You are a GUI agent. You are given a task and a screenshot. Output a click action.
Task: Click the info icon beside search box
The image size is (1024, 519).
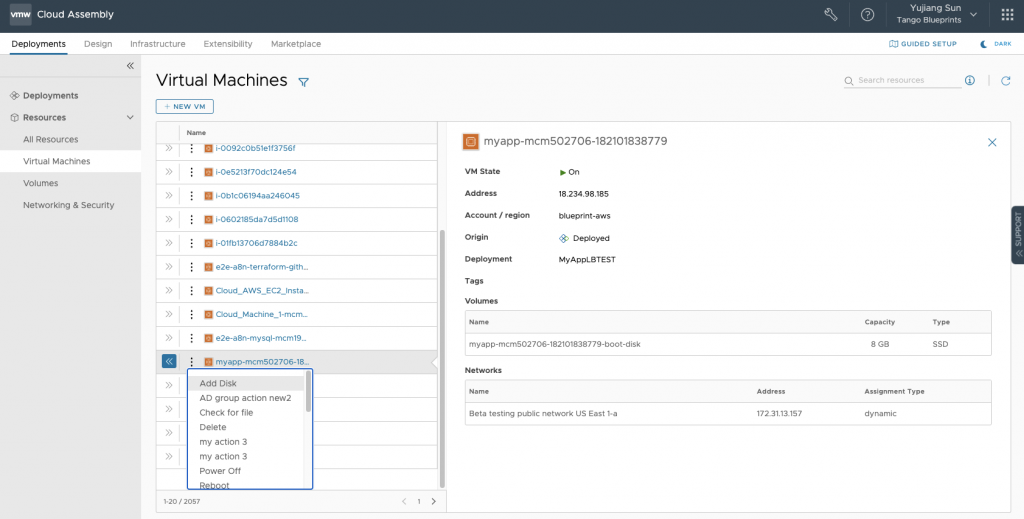pyautogui.click(x=969, y=81)
